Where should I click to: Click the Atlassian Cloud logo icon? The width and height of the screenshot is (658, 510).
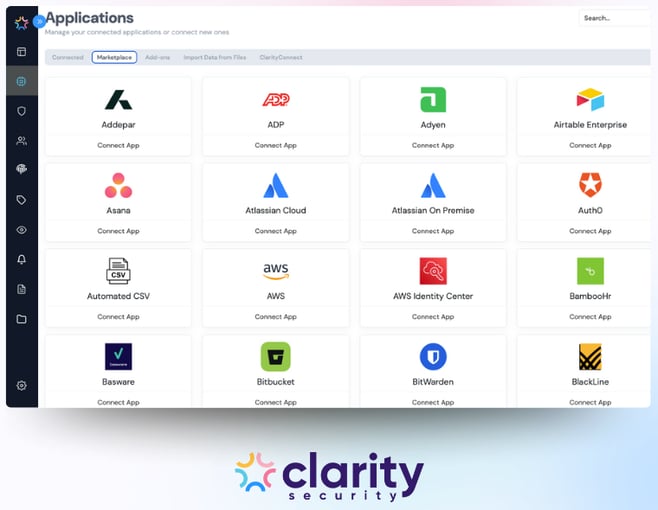[276, 185]
